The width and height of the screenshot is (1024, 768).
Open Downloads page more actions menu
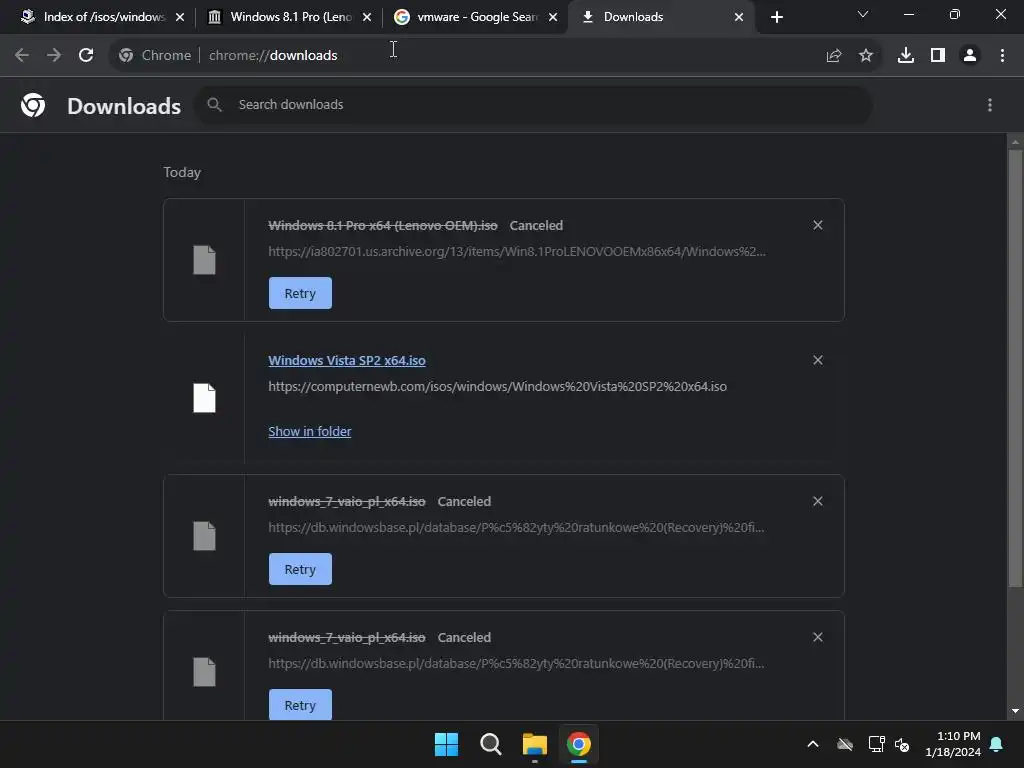(990, 105)
